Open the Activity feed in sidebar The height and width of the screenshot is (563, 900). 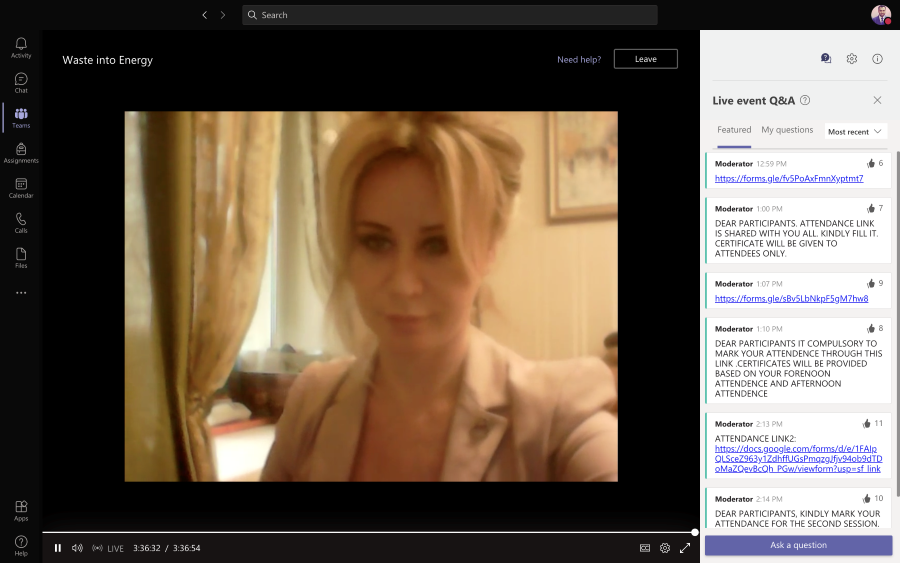[21, 47]
